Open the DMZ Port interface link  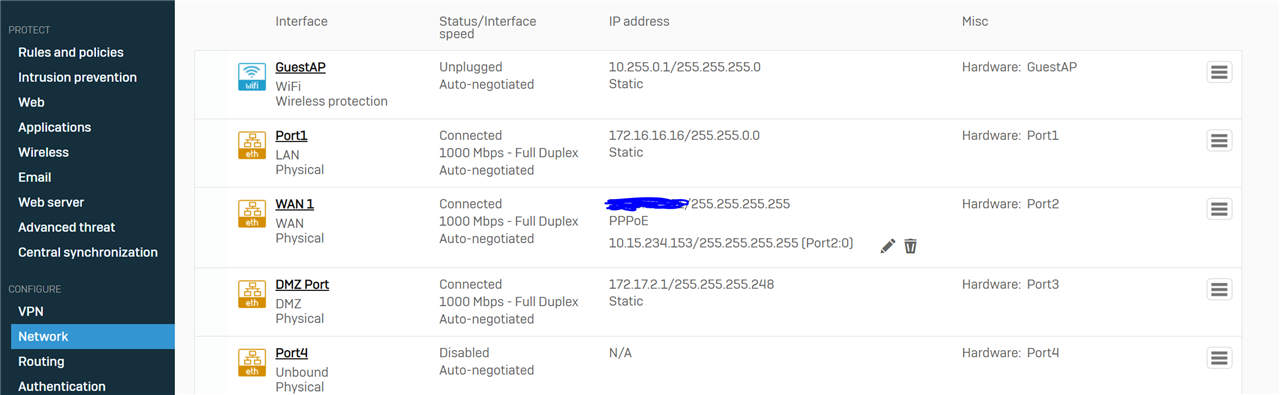pos(302,285)
